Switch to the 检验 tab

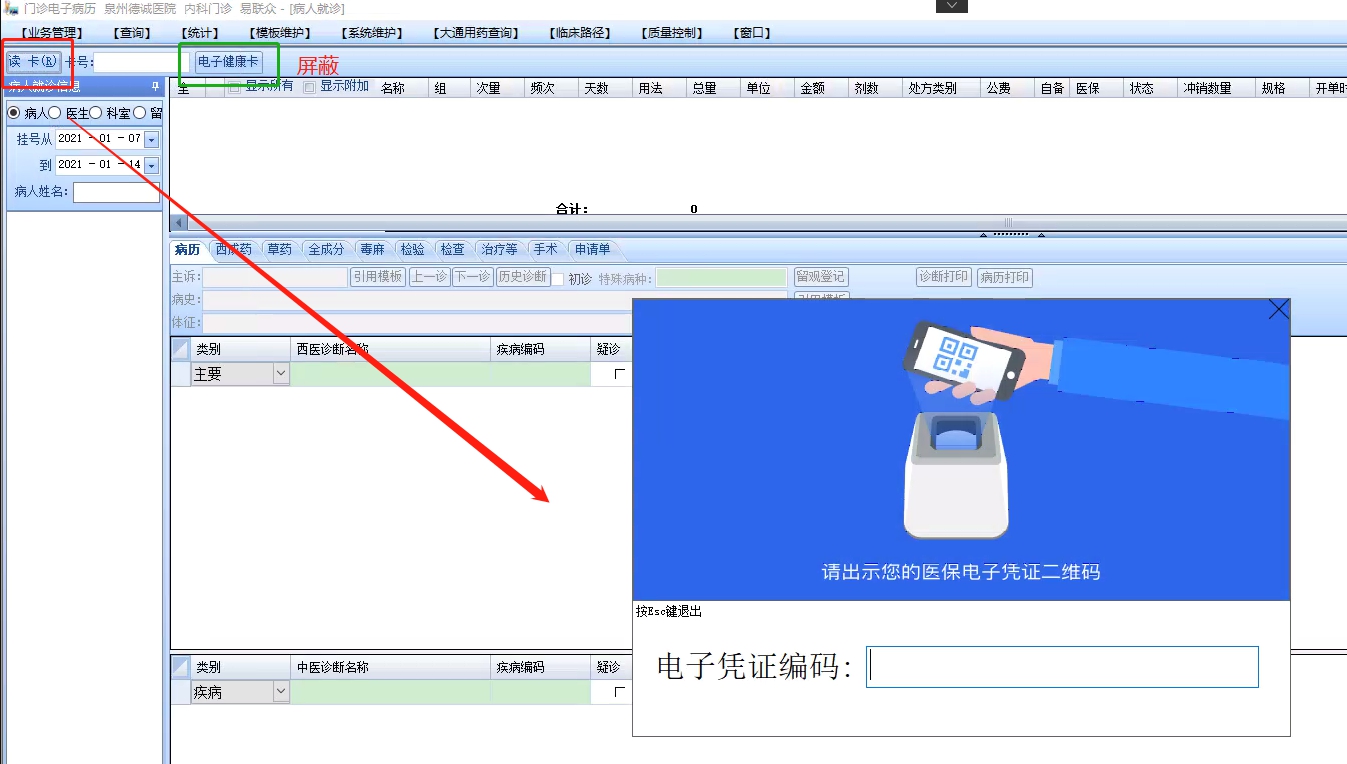[412, 249]
